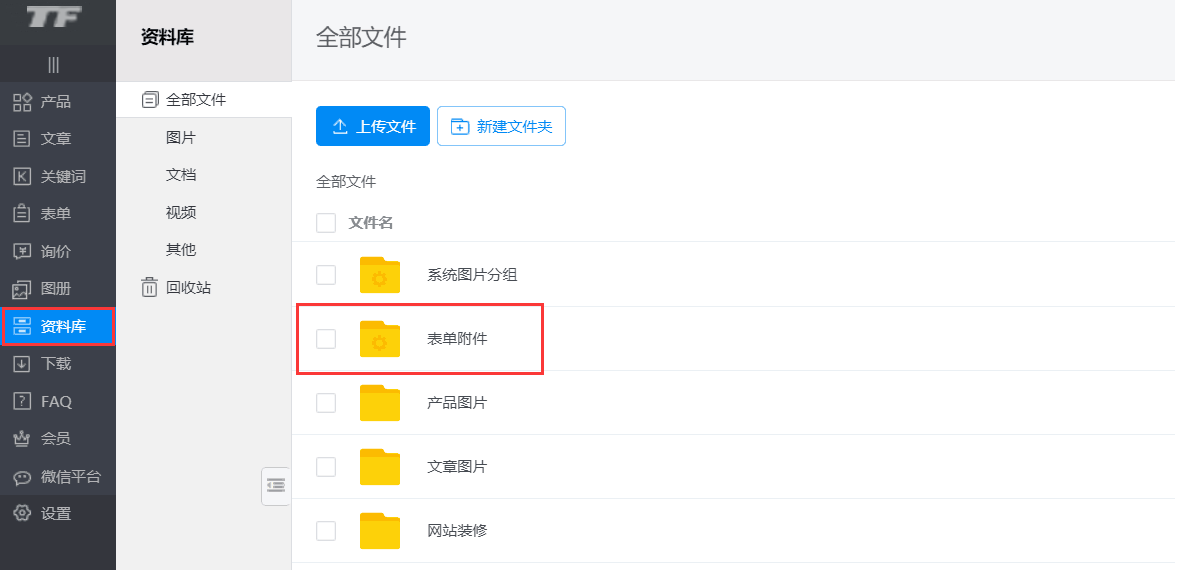Click the 上传文件 upload button
The width and height of the screenshot is (1184, 583).
[x=373, y=126]
